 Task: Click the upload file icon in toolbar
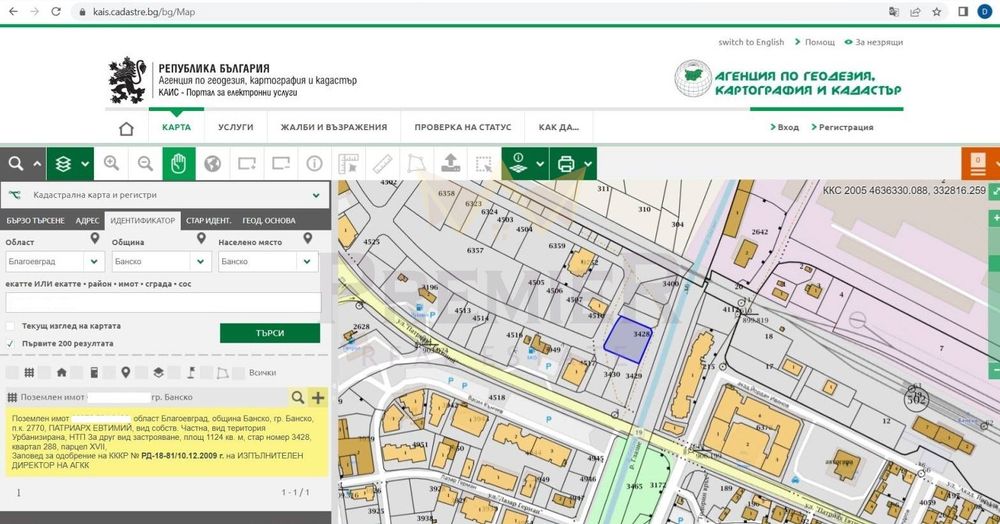450,164
